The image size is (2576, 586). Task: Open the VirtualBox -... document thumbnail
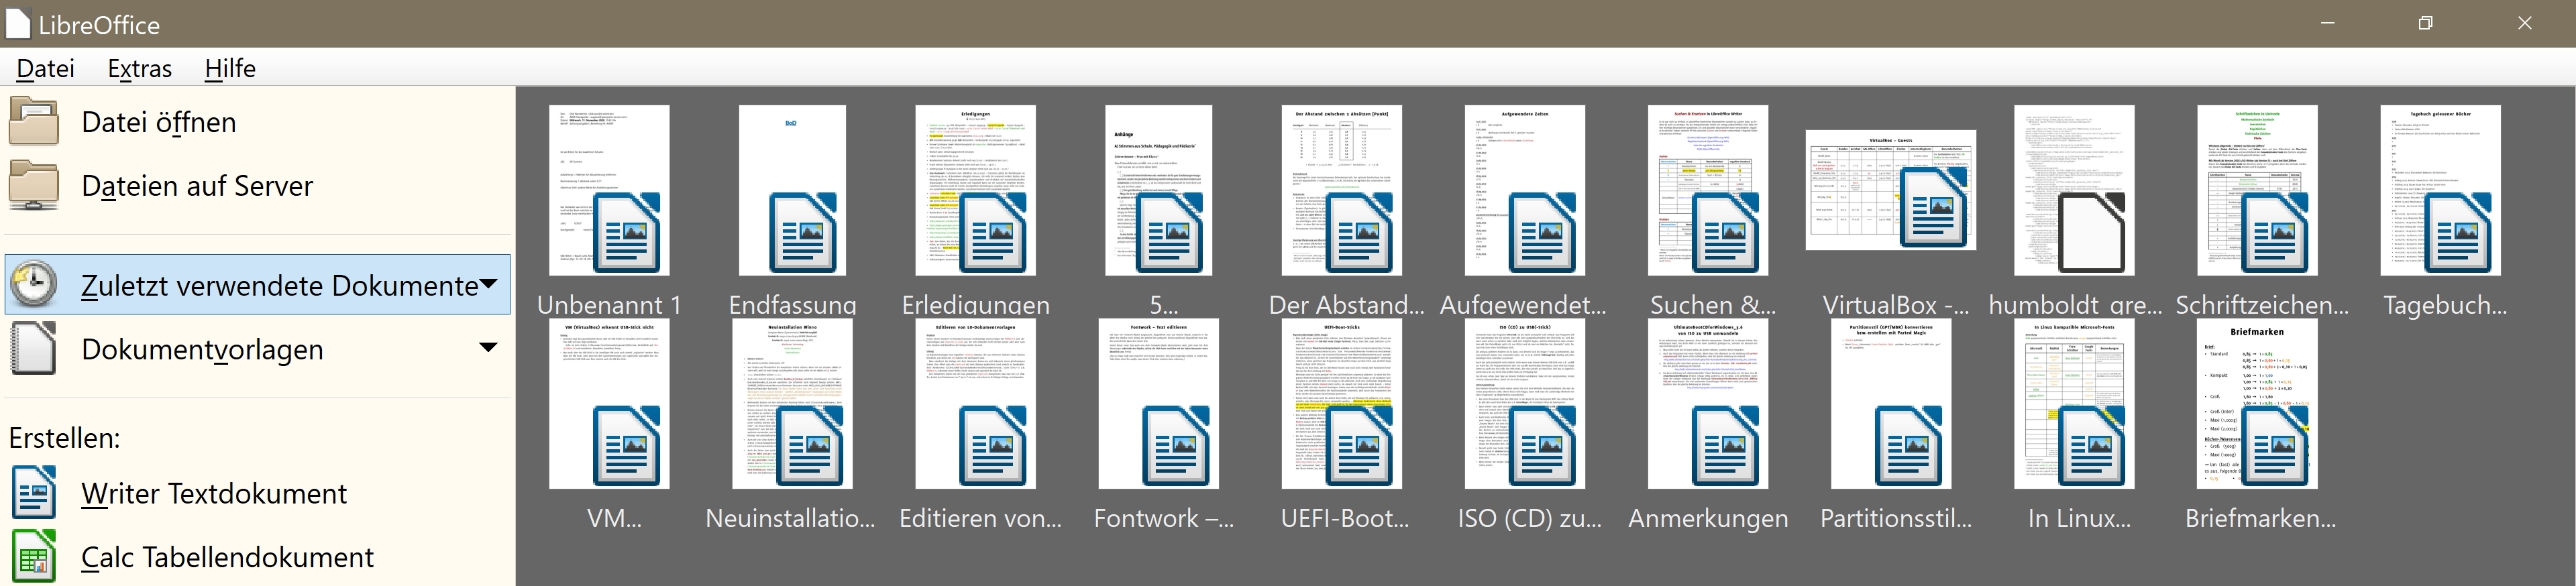(x=1891, y=190)
